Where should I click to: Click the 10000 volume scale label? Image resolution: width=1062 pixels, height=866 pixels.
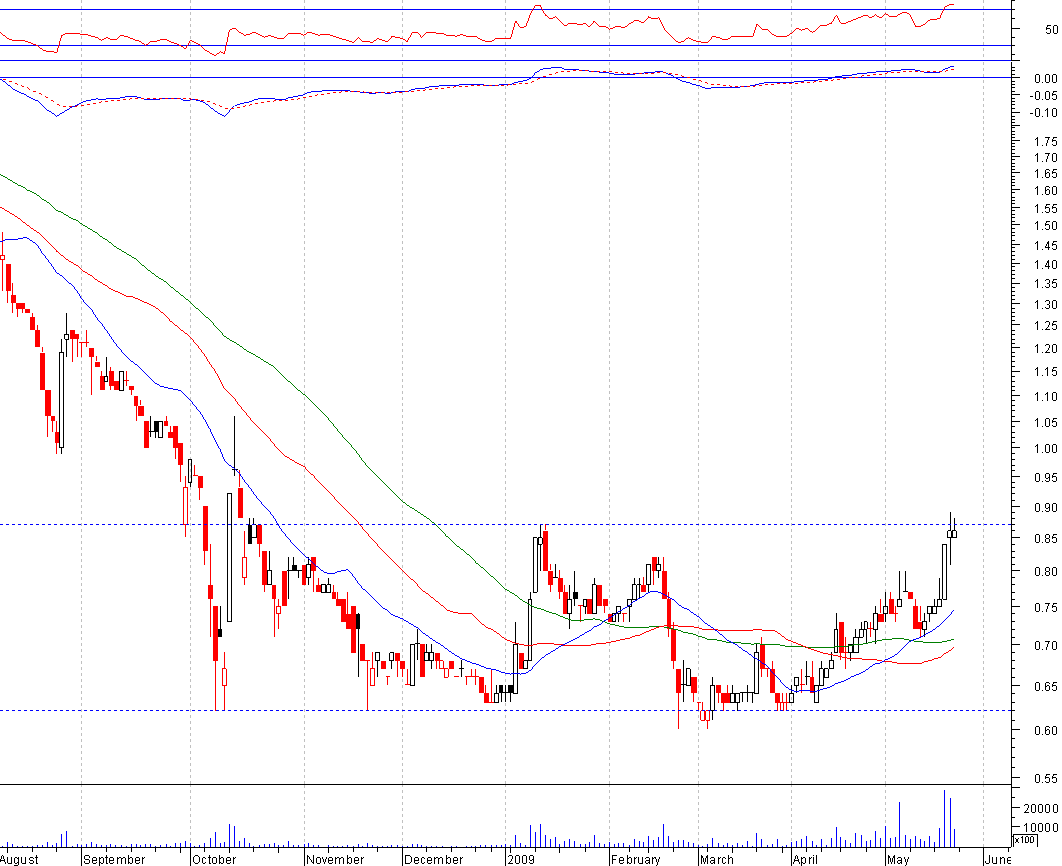[1040, 827]
